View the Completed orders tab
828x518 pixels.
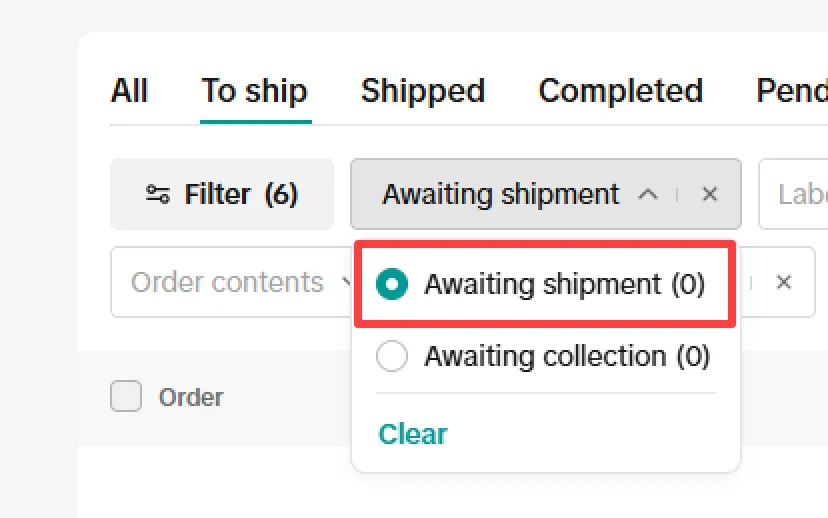(x=620, y=91)
